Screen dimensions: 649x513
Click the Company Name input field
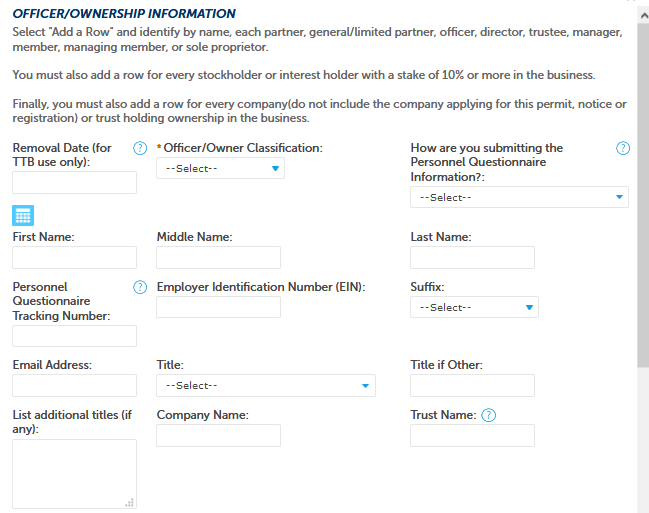218,435
